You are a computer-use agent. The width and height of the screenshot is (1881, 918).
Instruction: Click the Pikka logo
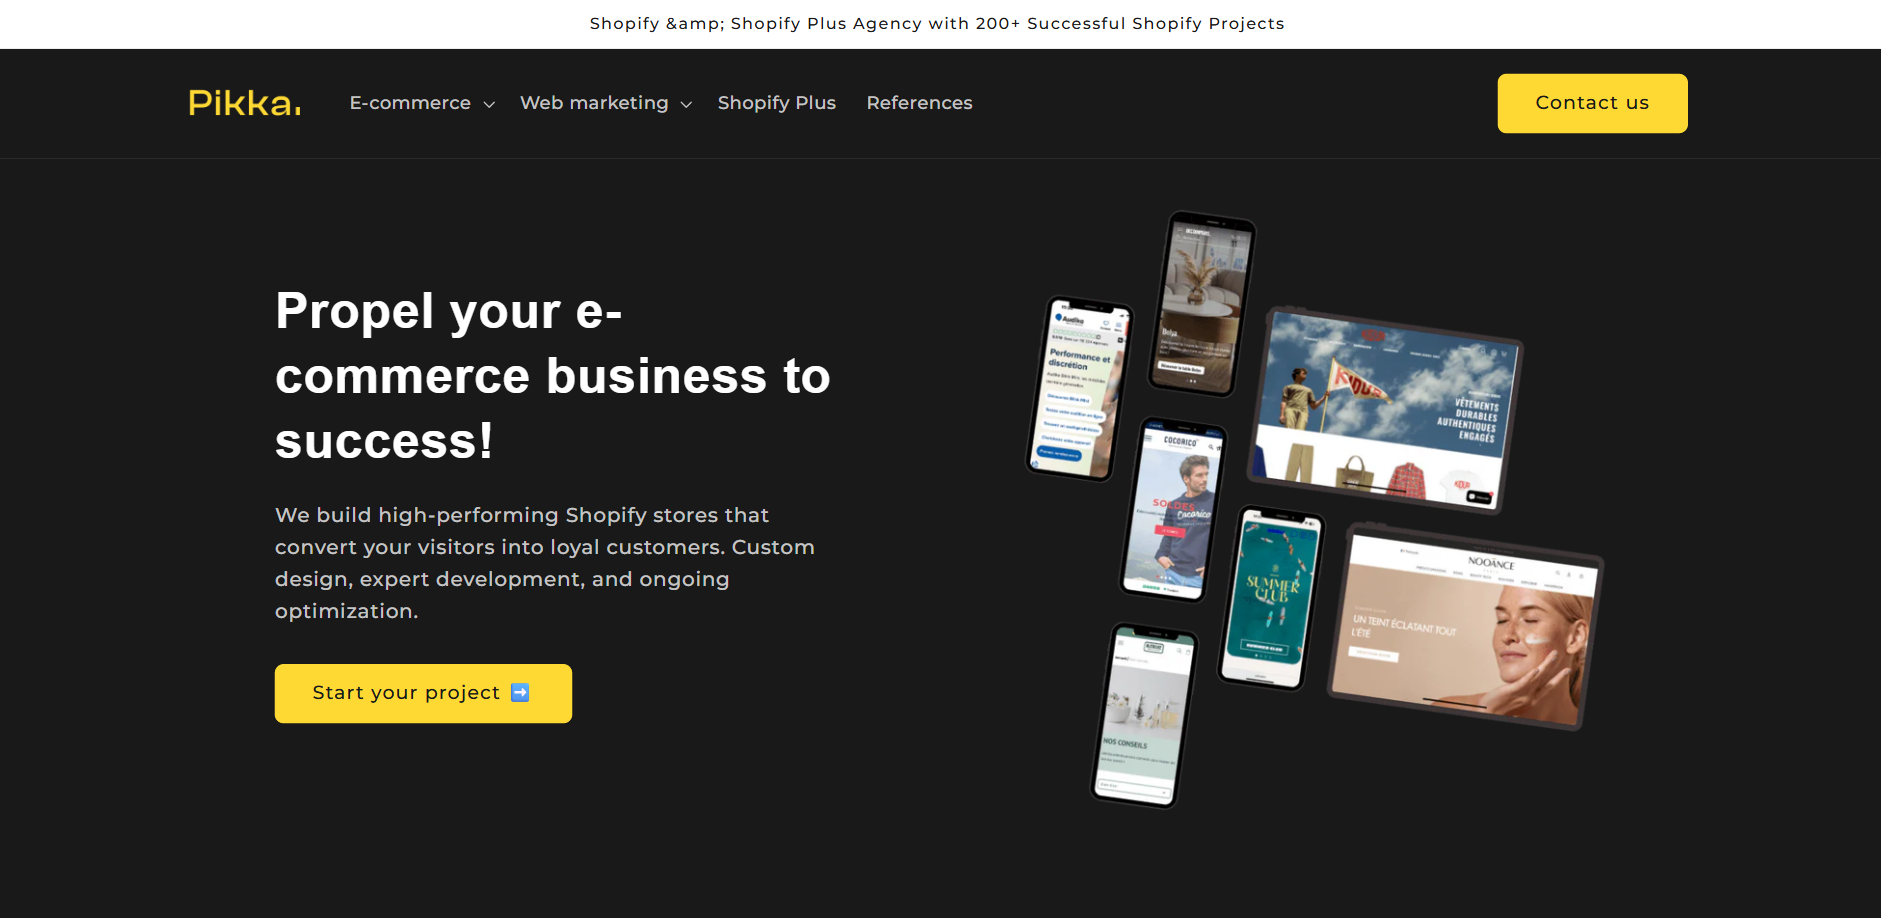[245, 103]
